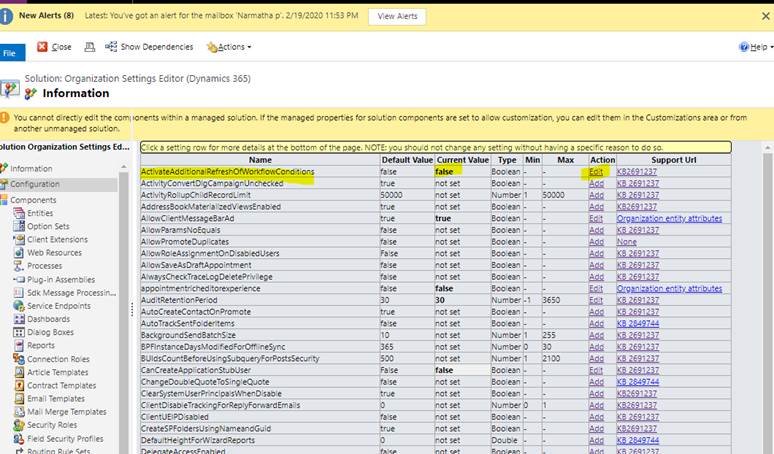Image resolution: width=774 pixels, height=454 pixels.
Task: Click the View Alerts button
Action: click(x=397, y=16)
